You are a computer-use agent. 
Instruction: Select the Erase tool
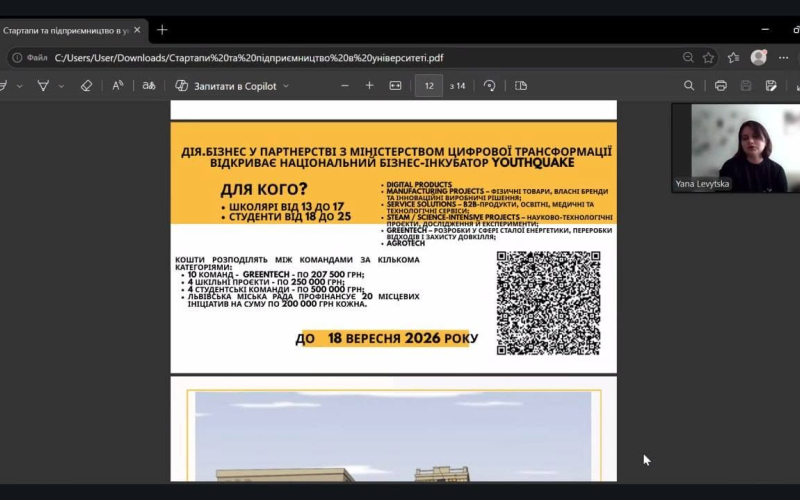tap(86, 86)
